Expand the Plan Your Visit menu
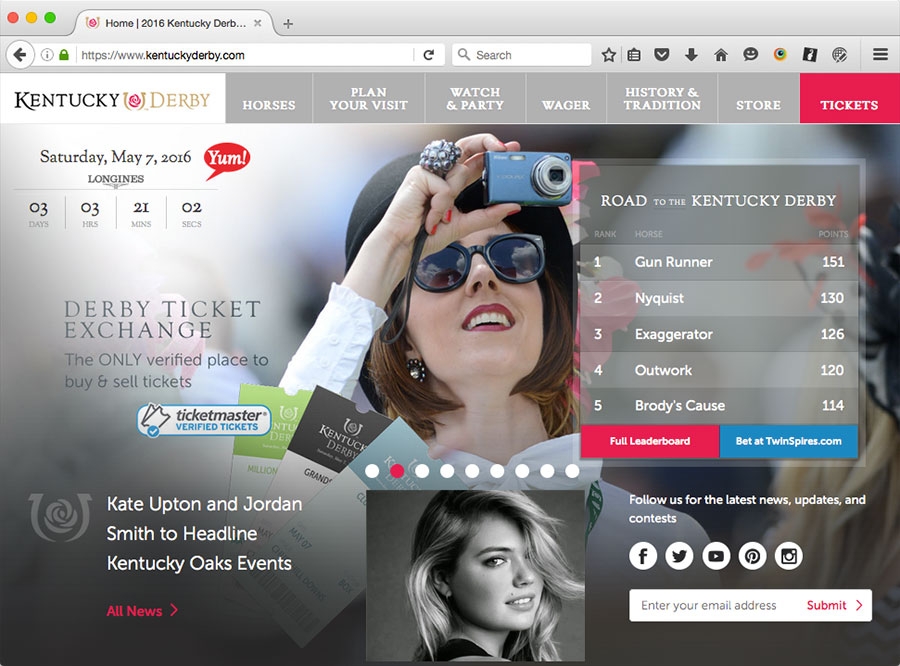This screenshot has width=900, height=666. pyautogui.click(x=368, y=98)
